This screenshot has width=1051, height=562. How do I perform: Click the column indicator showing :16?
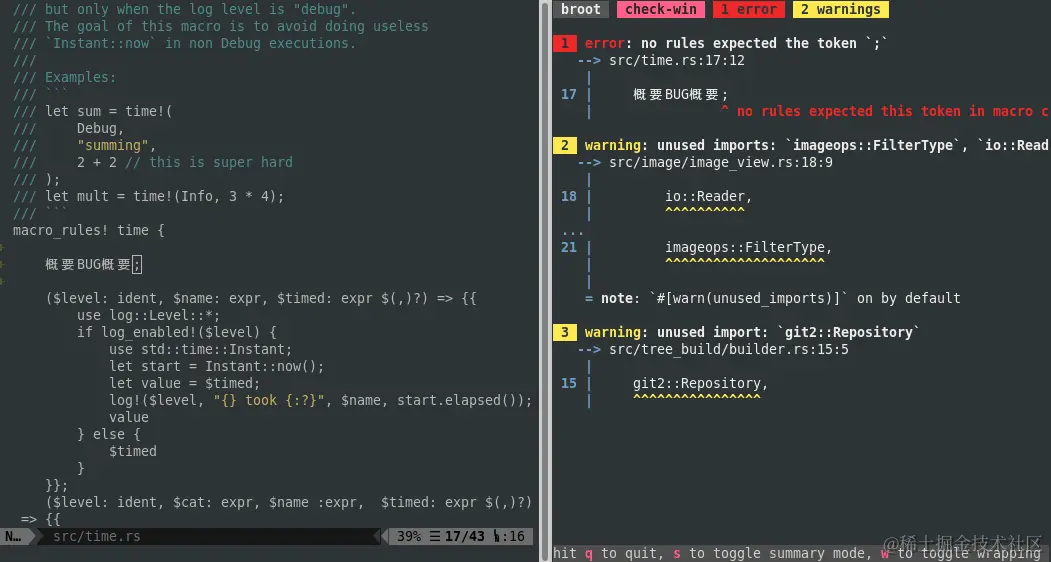pyautogui.click(x=509, y=537)
